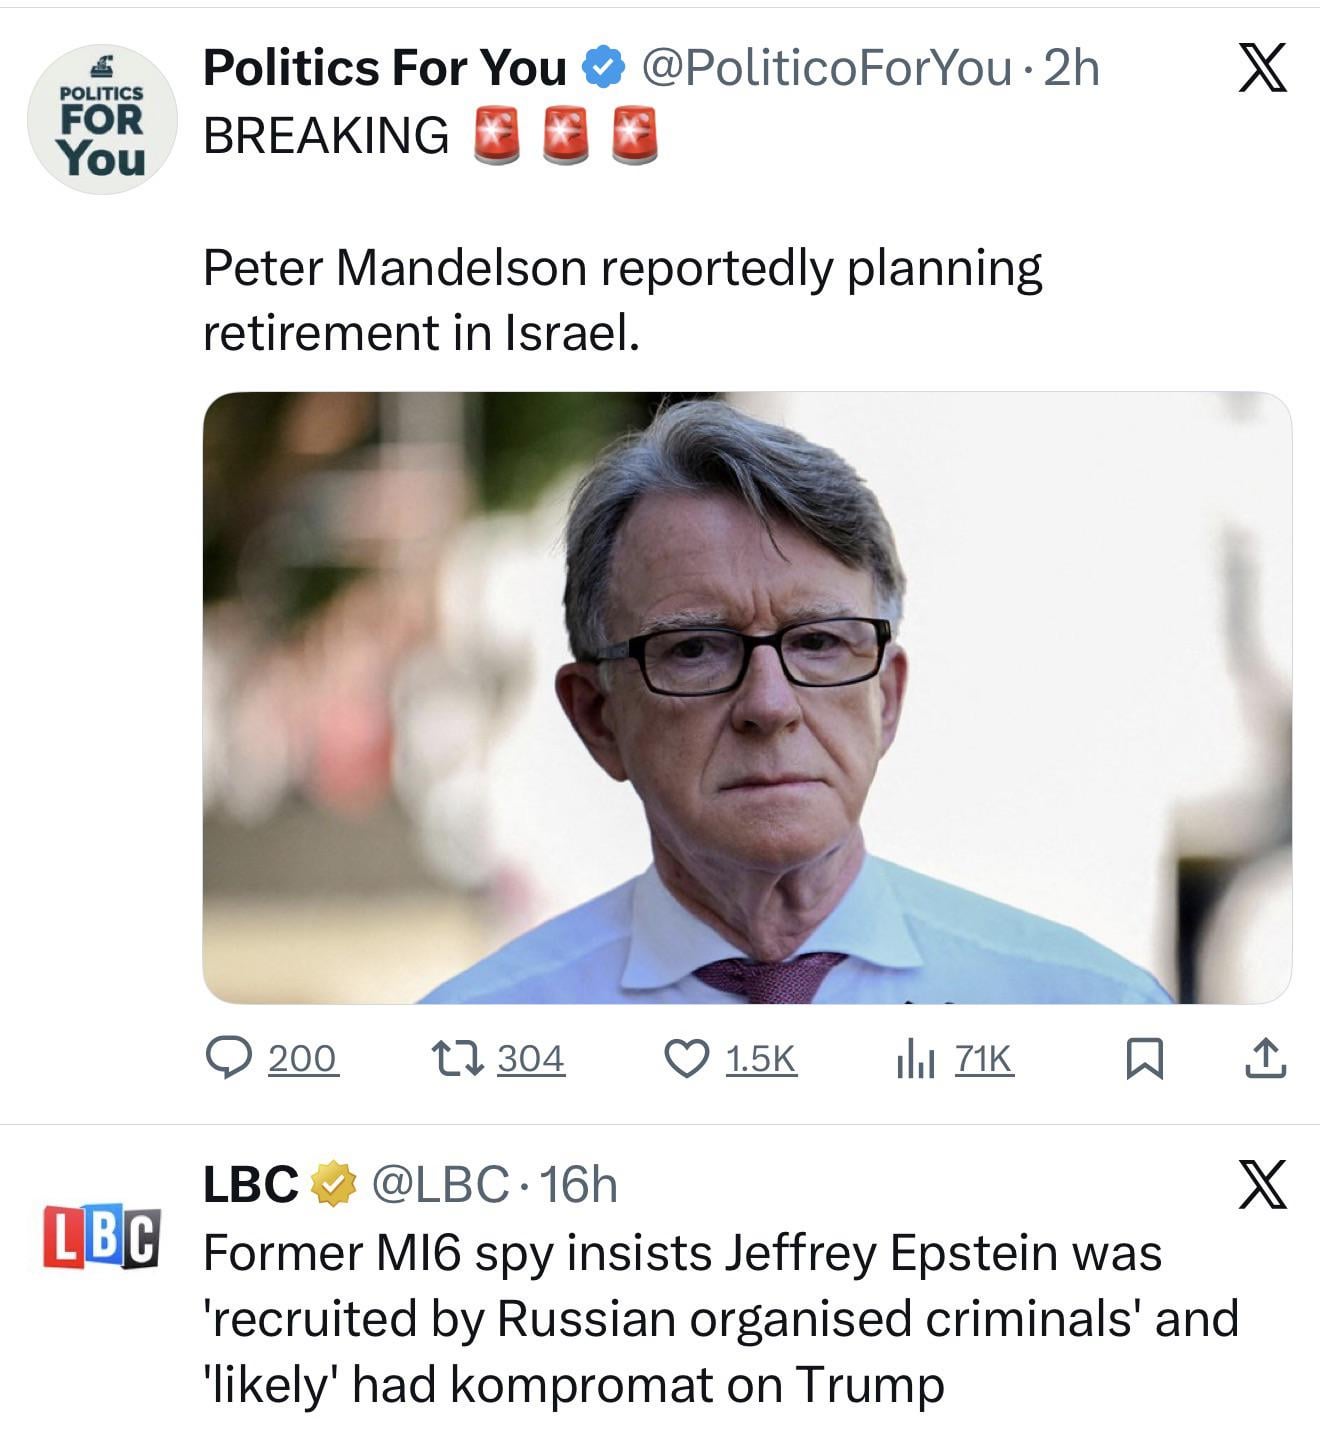Click the 2h timestamp

[x=1071, y=69]
